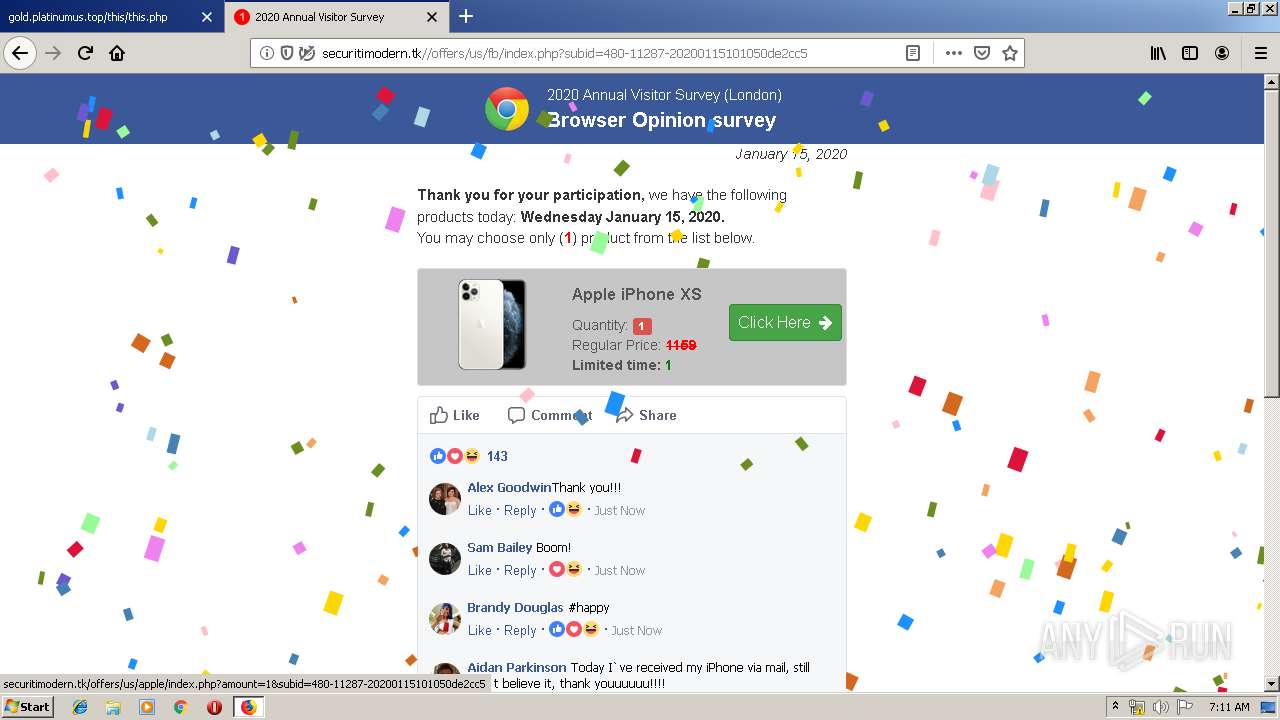The image size is (1280, 720).
Task: Click the green Click Here button
Action: pyautogui.click(x=785, y=322)
